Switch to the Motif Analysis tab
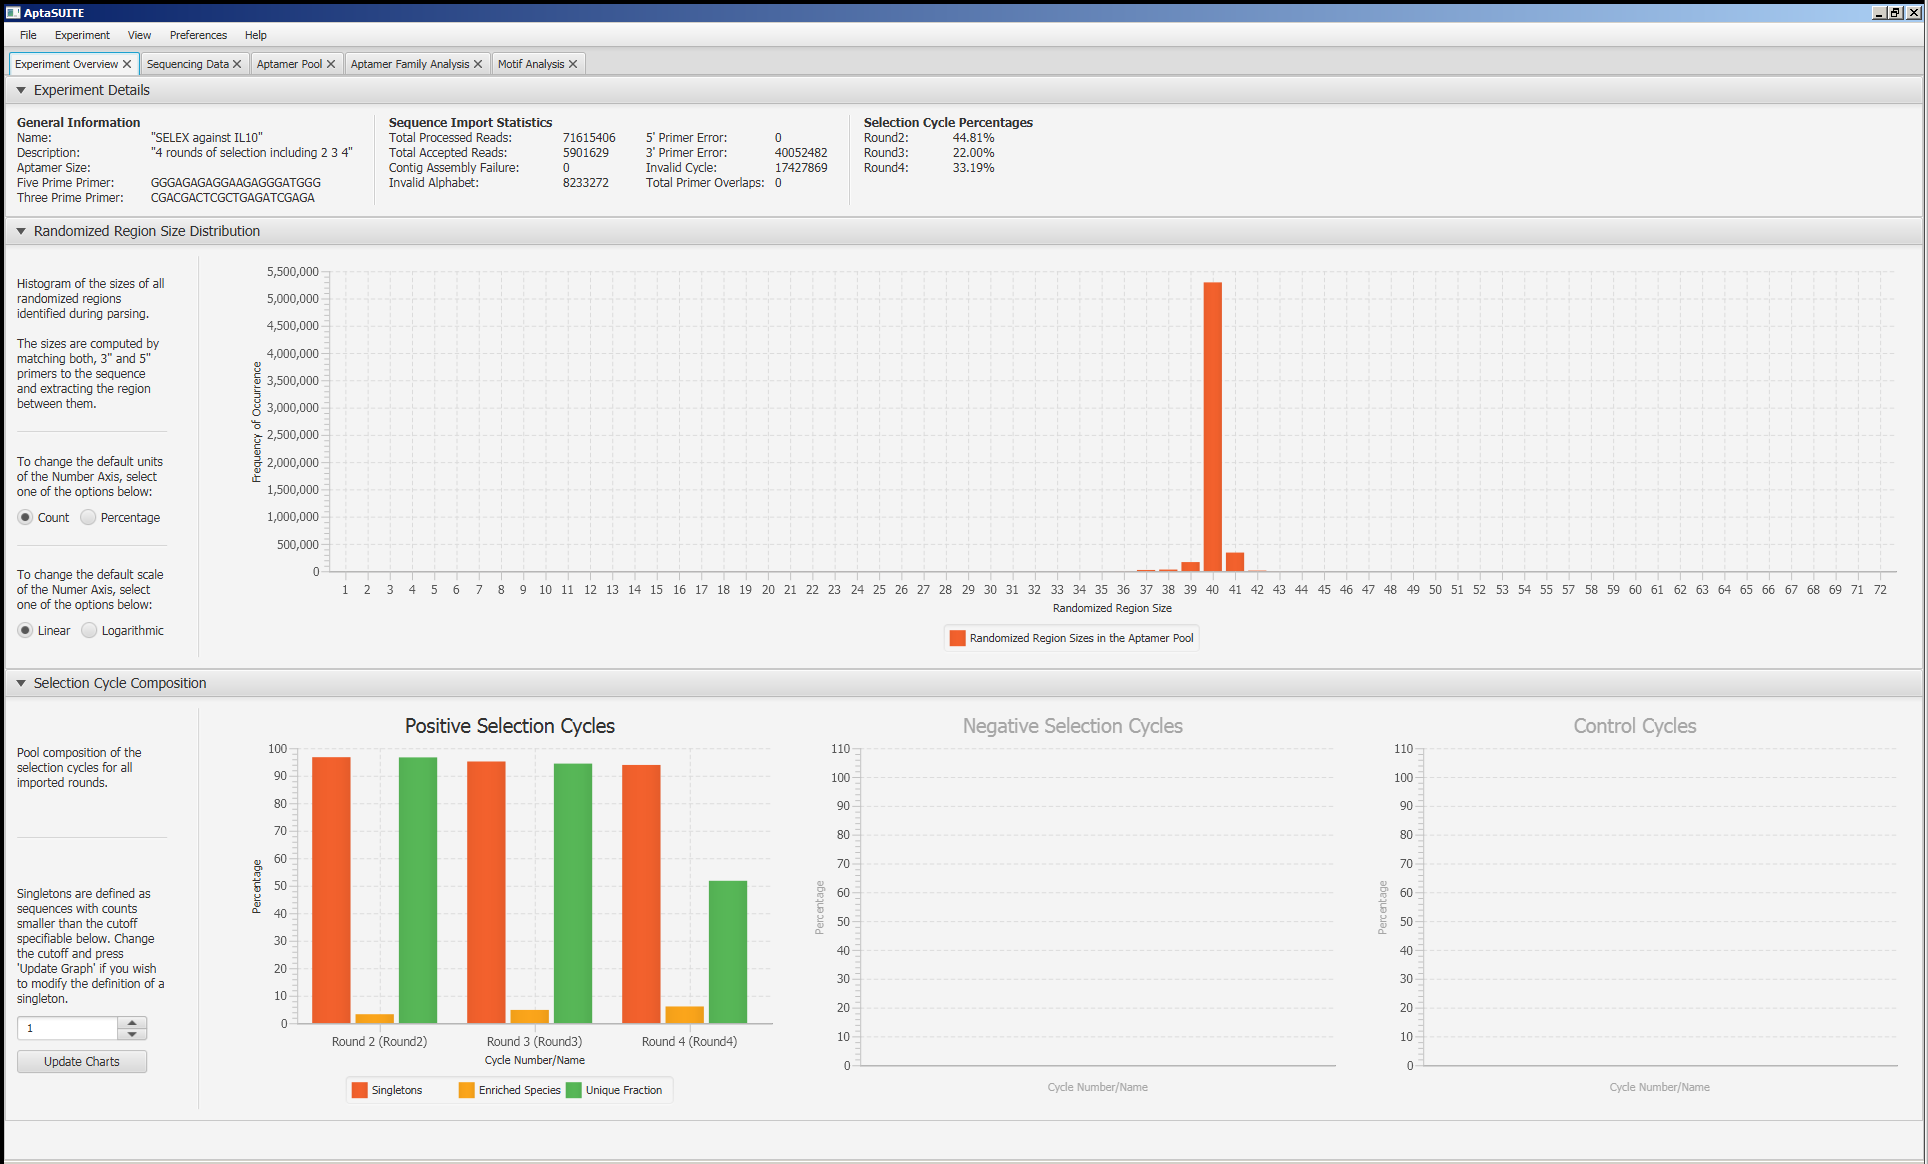Viewport: 1928px width, 1164px height. [x=530, y=64]
